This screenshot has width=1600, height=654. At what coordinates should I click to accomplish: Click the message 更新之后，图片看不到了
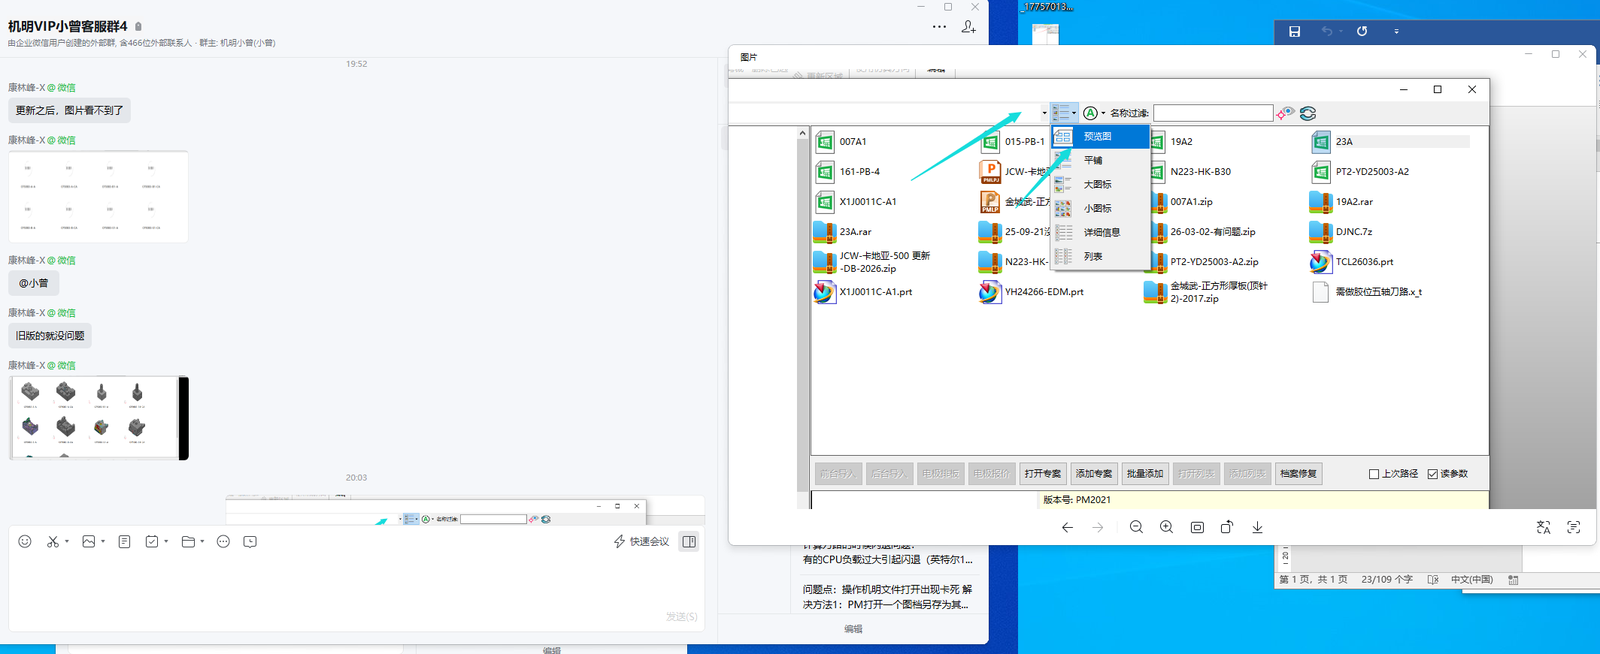[69, 110]
